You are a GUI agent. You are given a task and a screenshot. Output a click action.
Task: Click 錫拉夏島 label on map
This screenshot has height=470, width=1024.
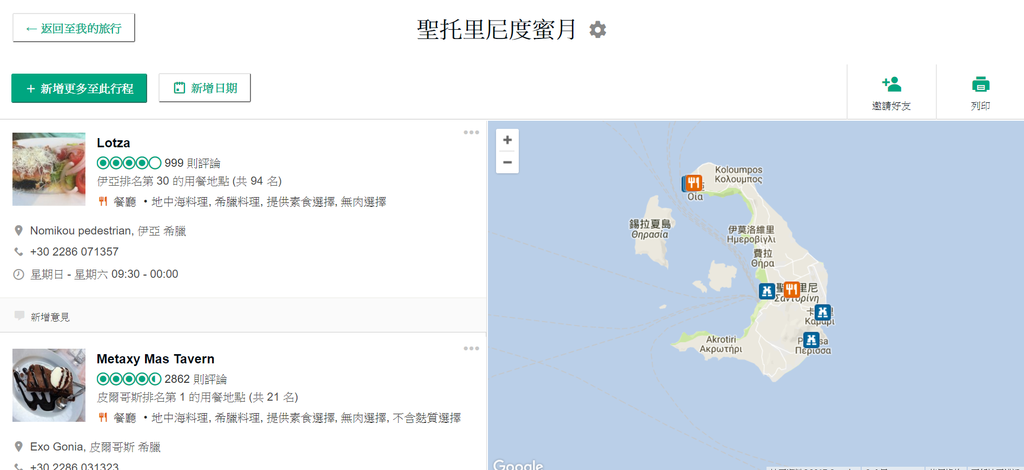(650, 229)
